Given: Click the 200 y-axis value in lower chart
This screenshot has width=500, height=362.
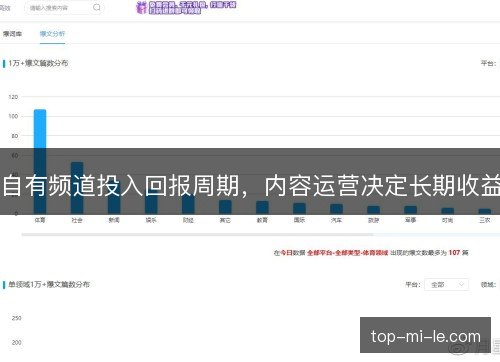Looking at the screenshot, I should pos(17,342).
